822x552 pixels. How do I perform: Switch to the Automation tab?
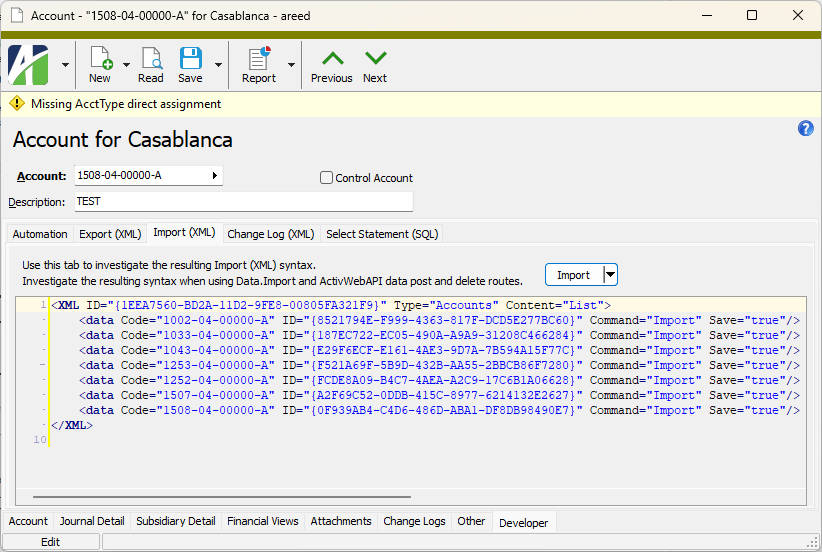(40, 234)
